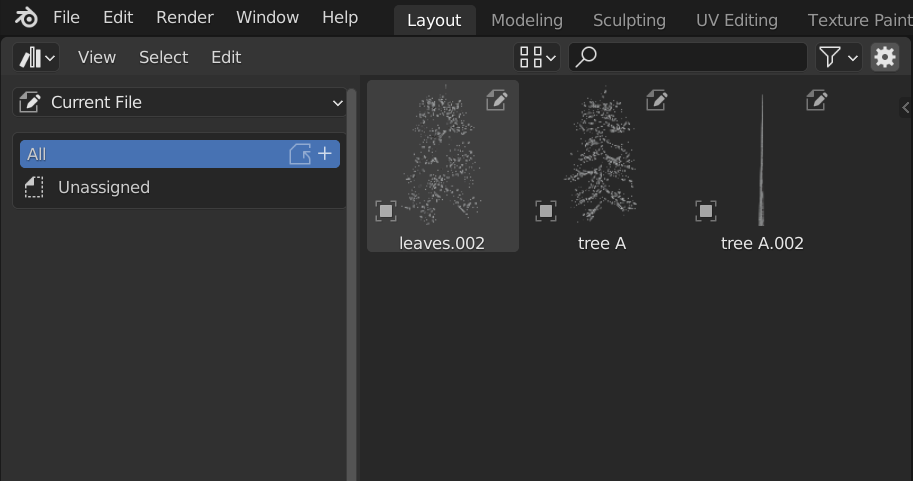Switch to the Sculpting workspace tab
The height and width of the screenshot is (481, 913).
629,20
